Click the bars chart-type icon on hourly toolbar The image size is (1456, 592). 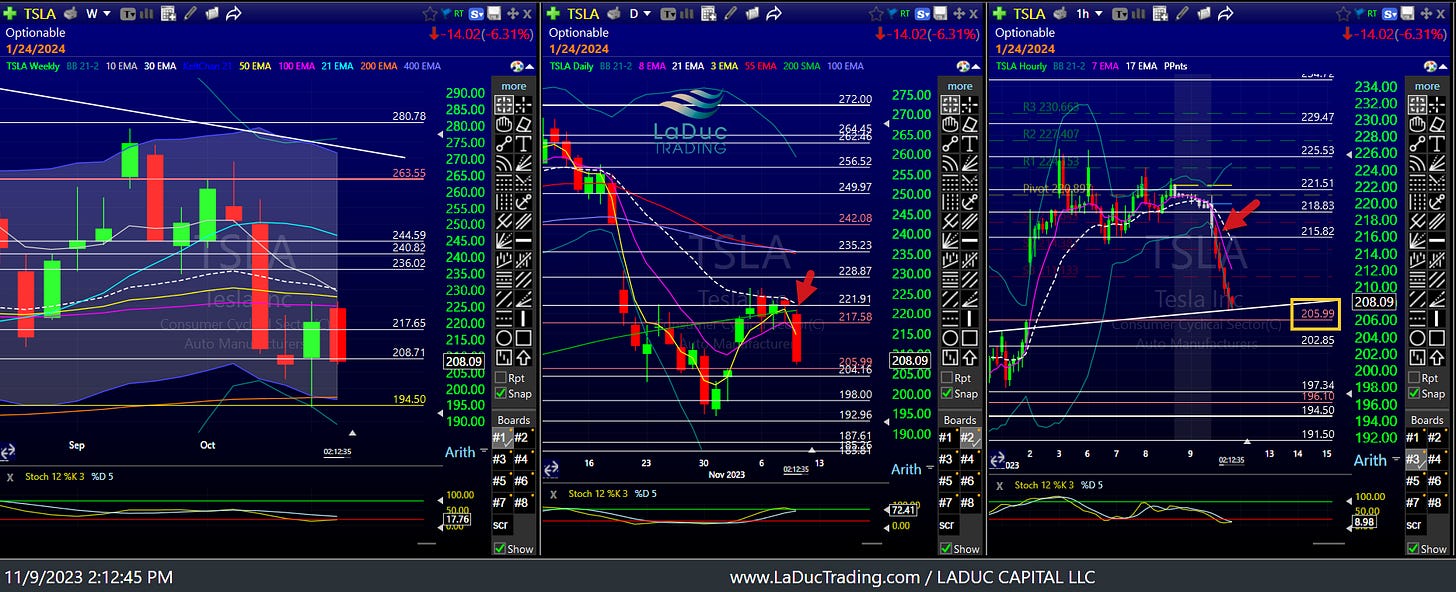(1138, 14)
